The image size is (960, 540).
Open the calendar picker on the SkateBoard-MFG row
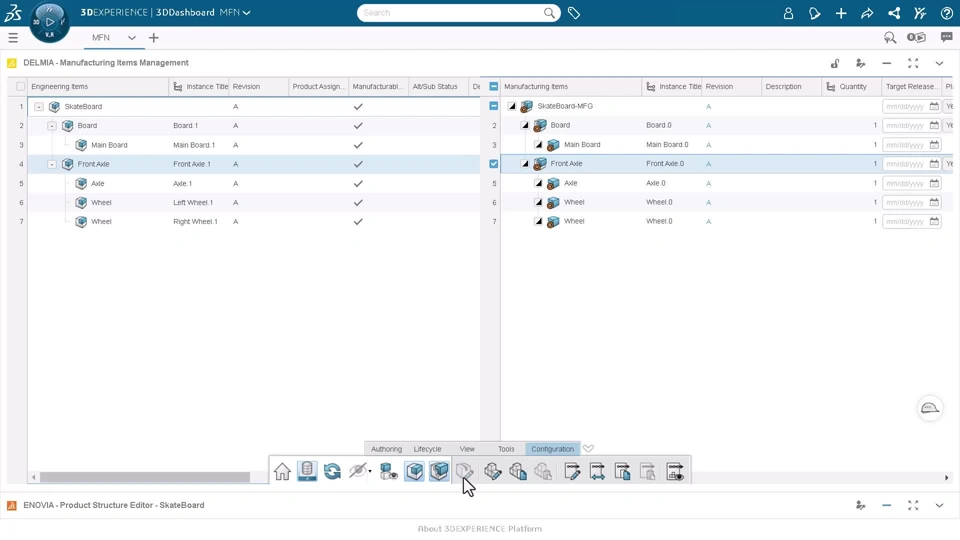(934, 106)
